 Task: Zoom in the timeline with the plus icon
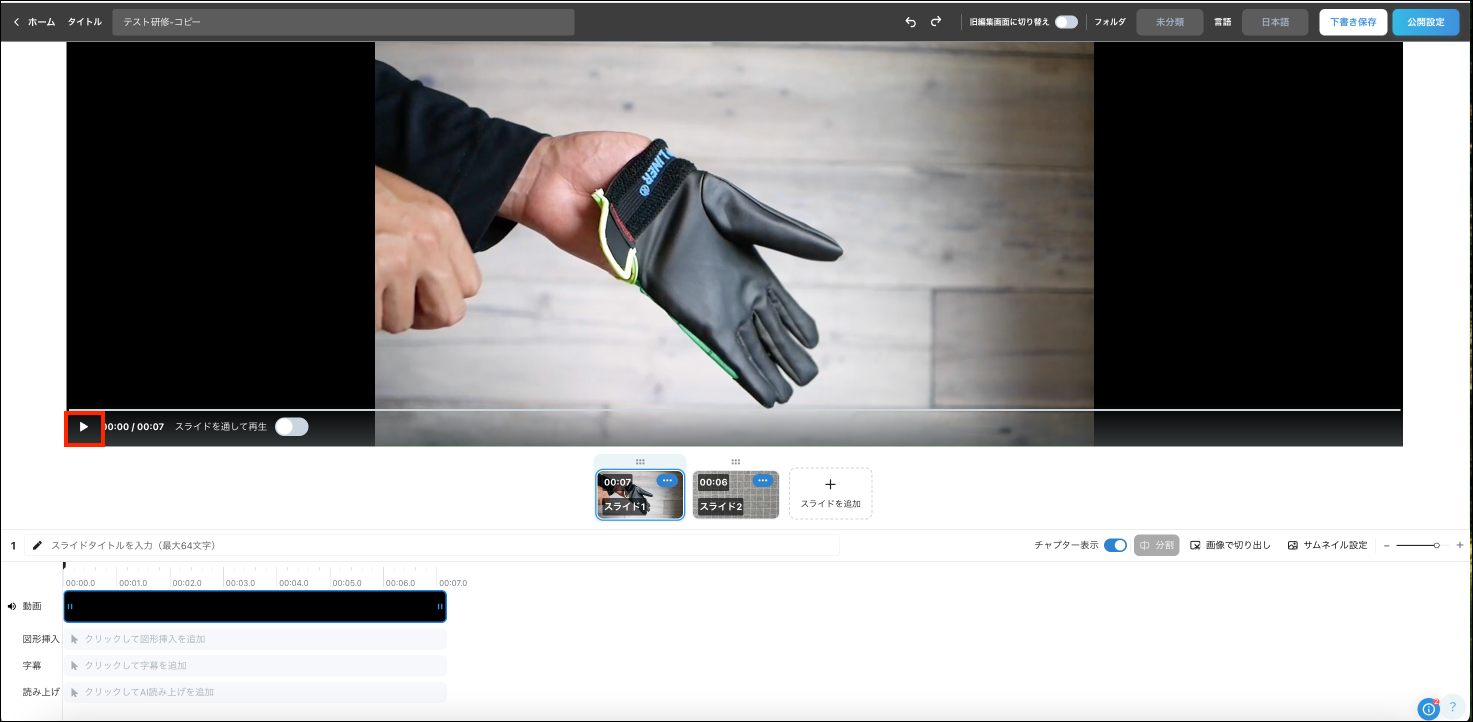click(x=1460, y=545)
